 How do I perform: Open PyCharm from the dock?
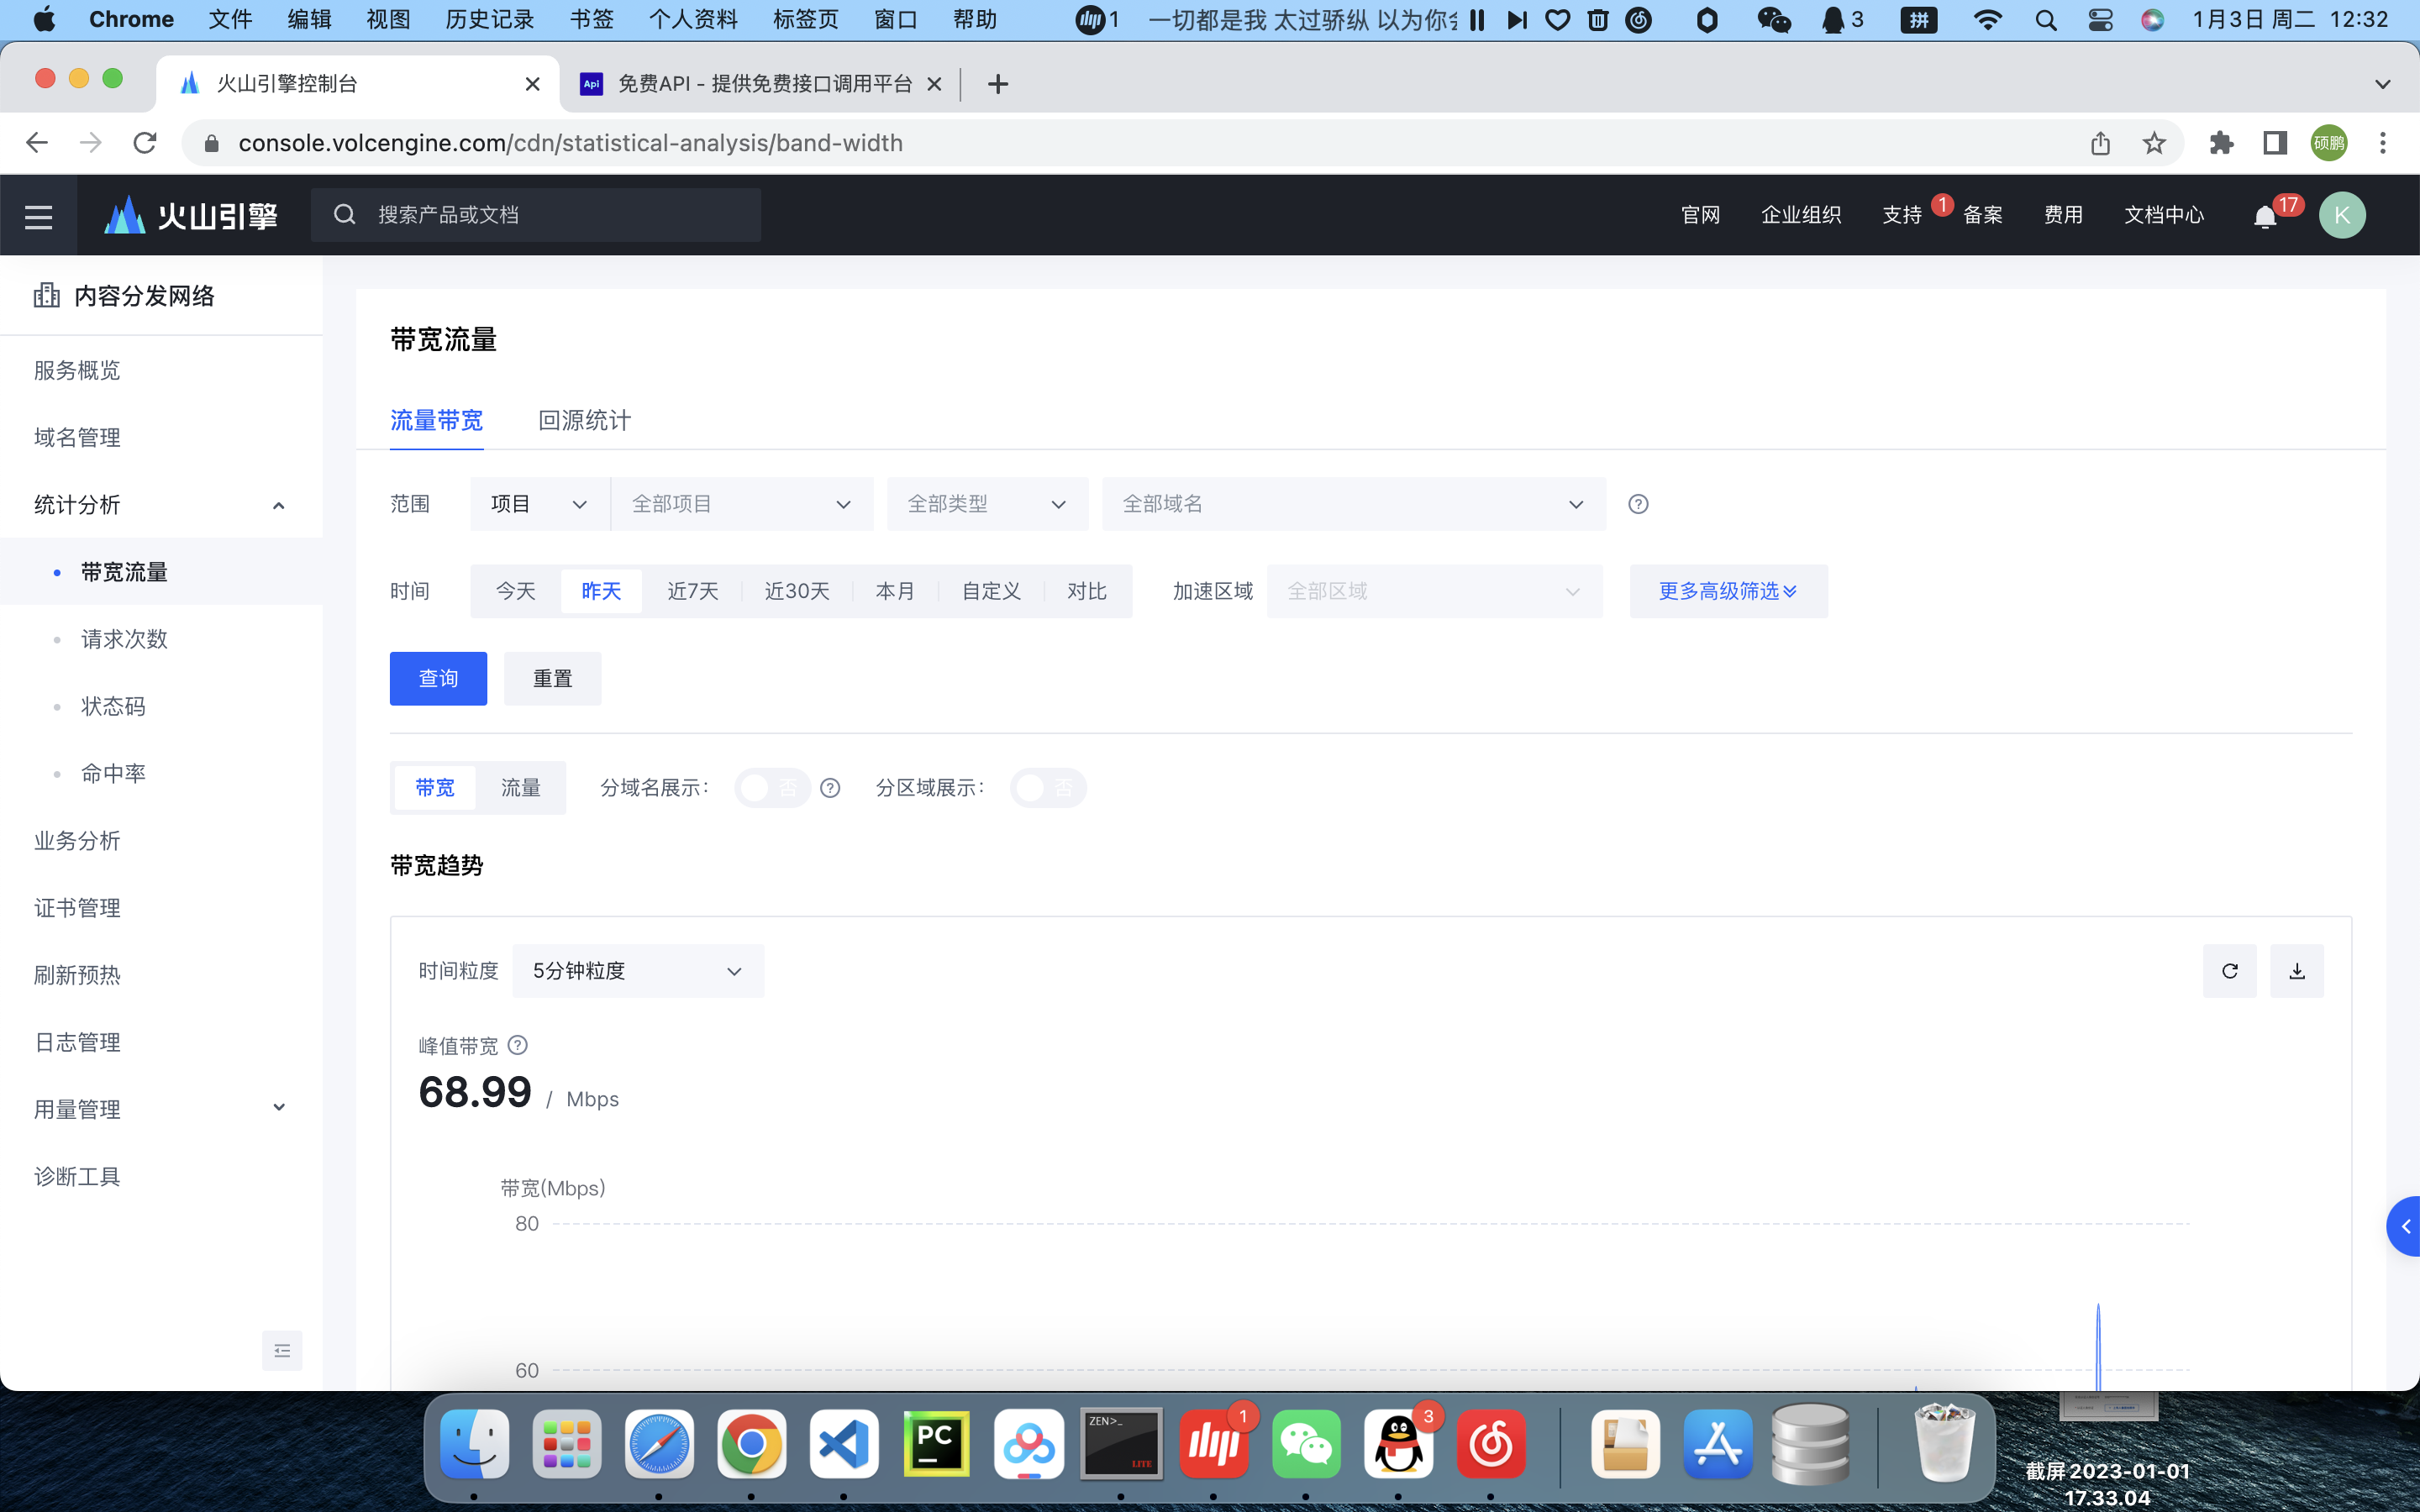click(936, 1444)
